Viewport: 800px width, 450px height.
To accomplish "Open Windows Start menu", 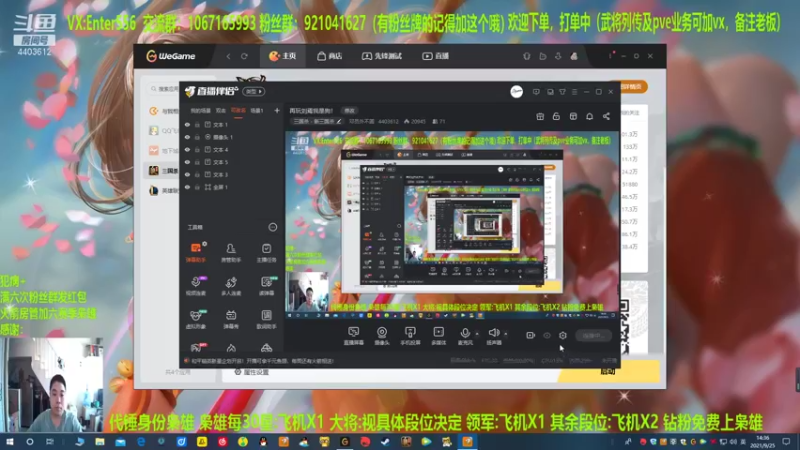I will click(x=9, y=442).
